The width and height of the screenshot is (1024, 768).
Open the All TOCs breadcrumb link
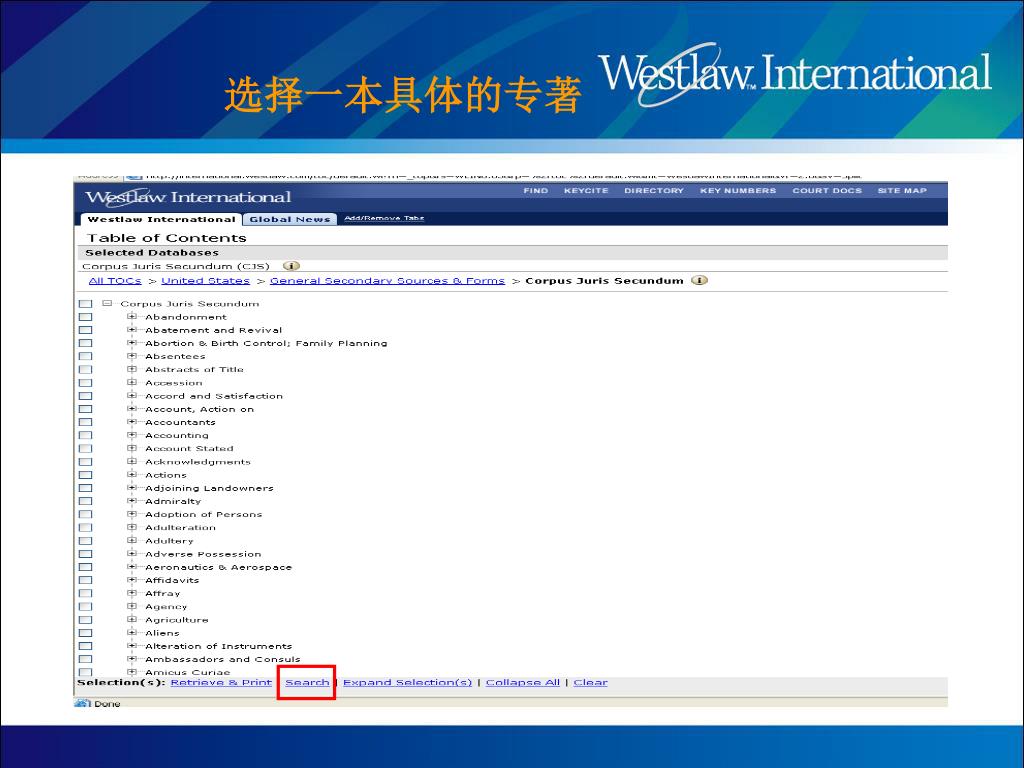coord(115,281)
